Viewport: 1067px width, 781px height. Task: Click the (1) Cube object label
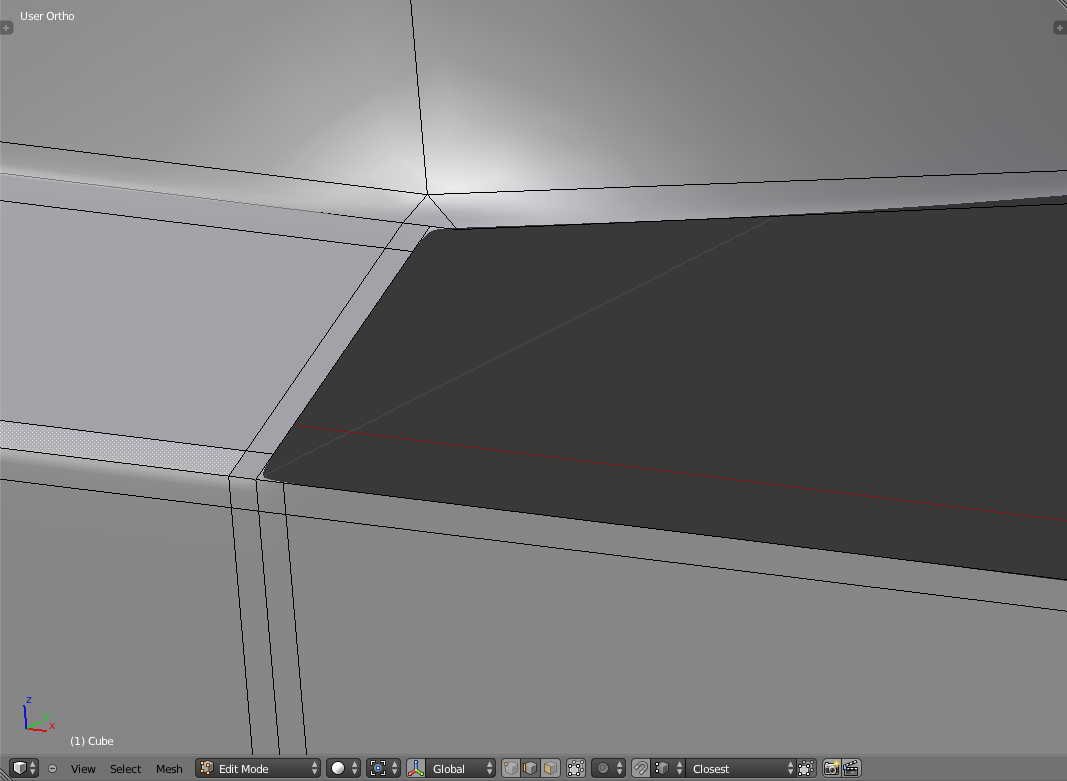[92, 741]
